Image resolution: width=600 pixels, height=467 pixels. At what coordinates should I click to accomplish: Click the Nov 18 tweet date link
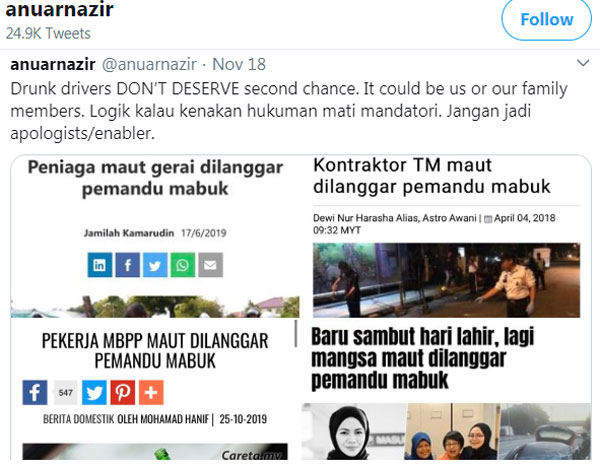point(239,64)
